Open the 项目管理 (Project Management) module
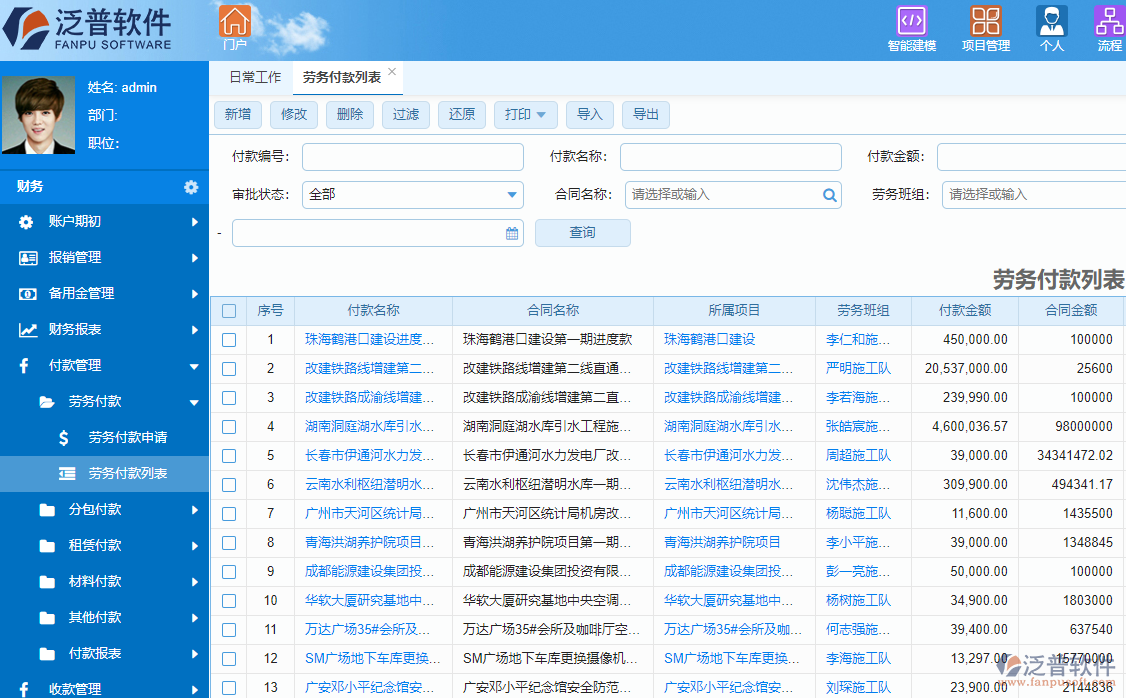 pyautogui.click(x=985, y=28)
